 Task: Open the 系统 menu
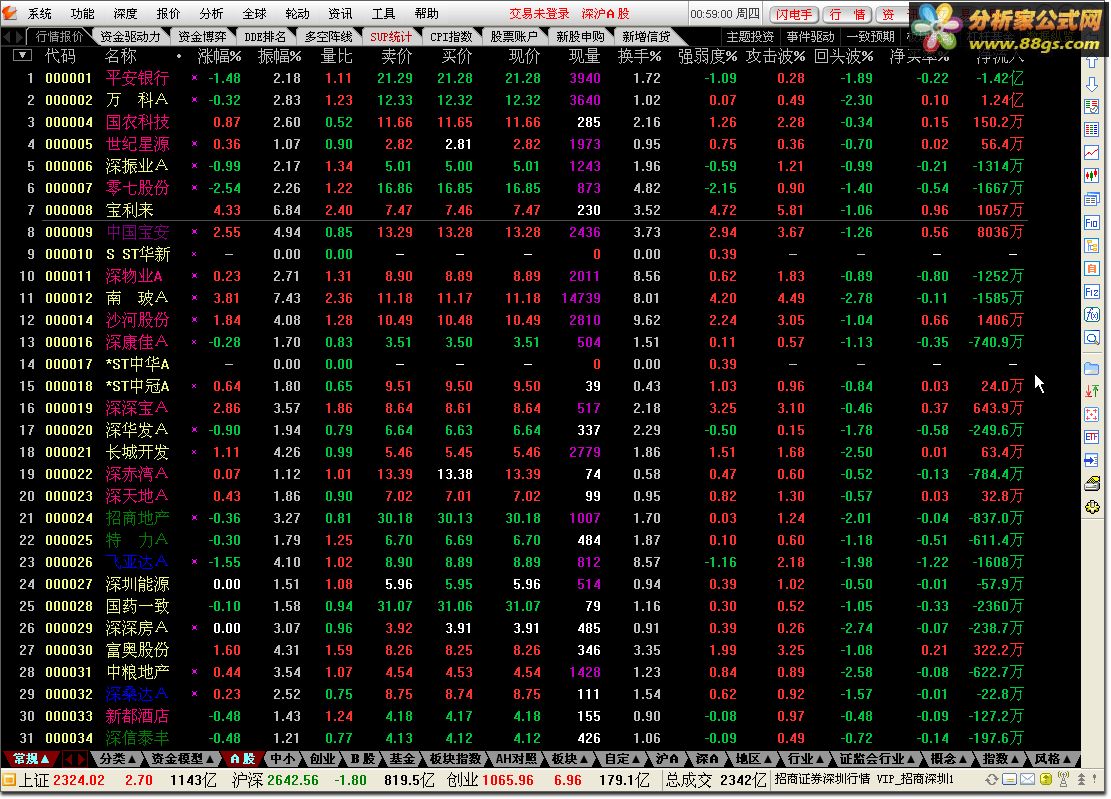pos(40,13)
